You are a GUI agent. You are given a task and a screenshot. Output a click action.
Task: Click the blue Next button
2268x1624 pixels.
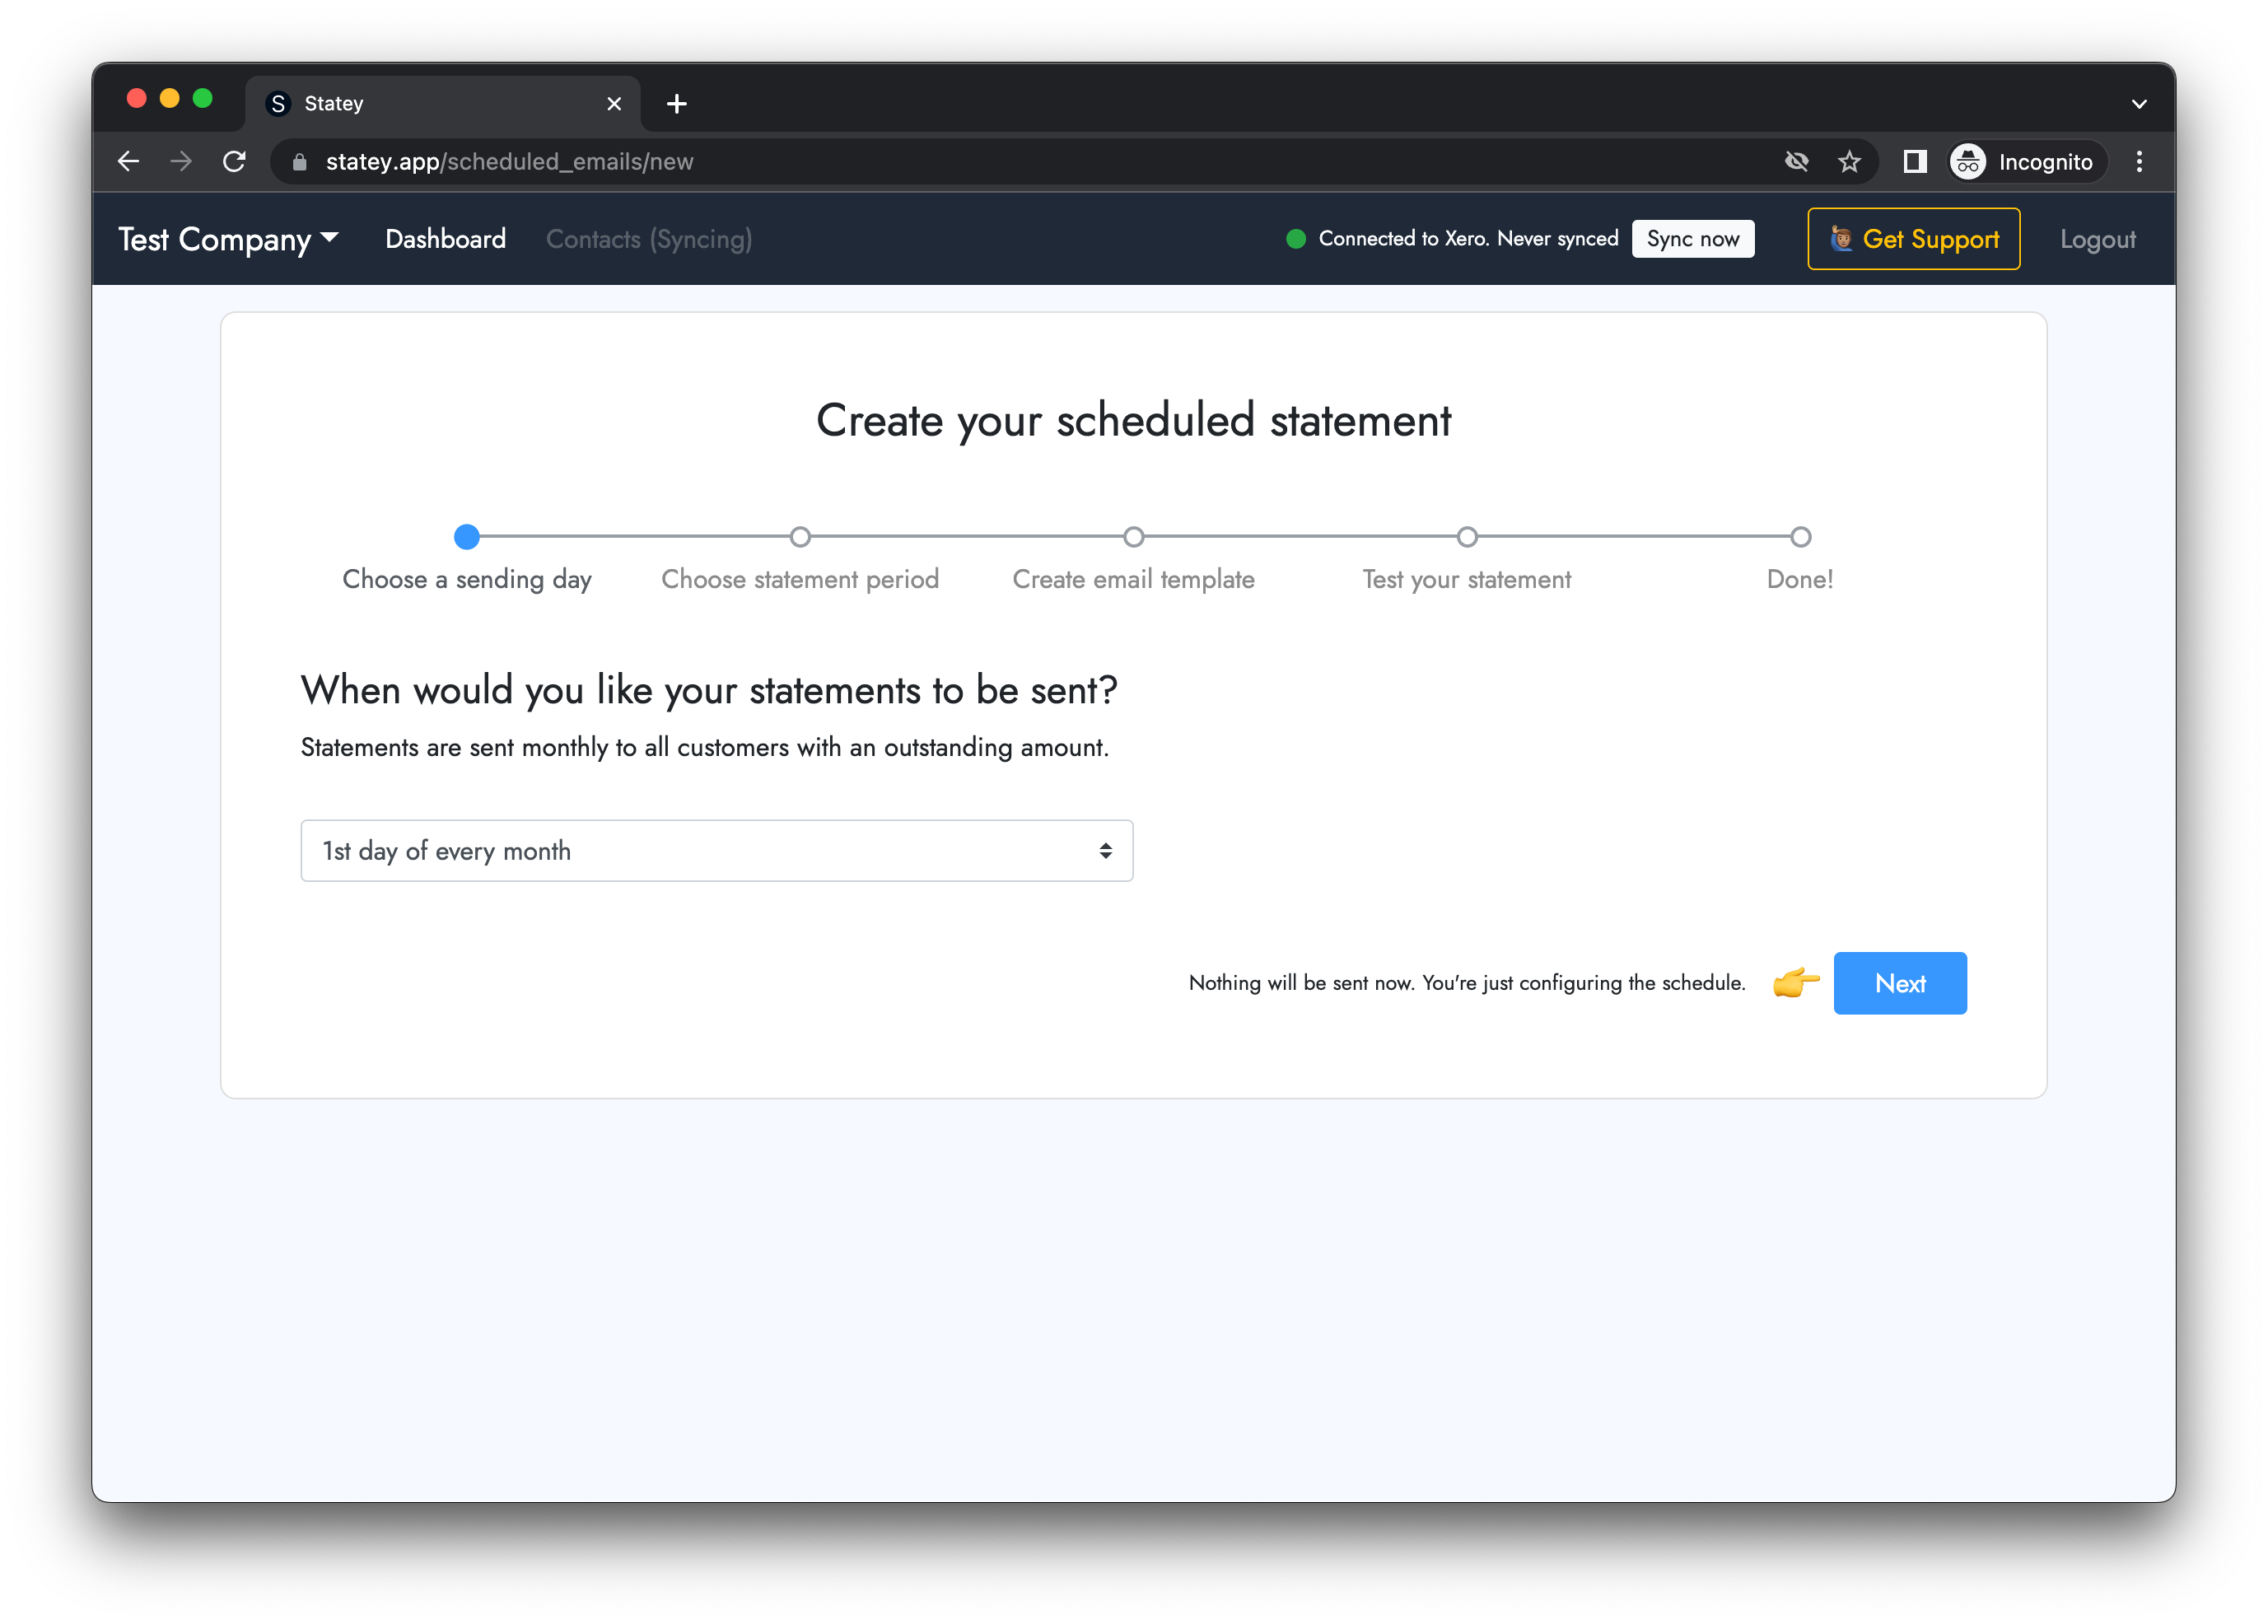coord(1899,983)
